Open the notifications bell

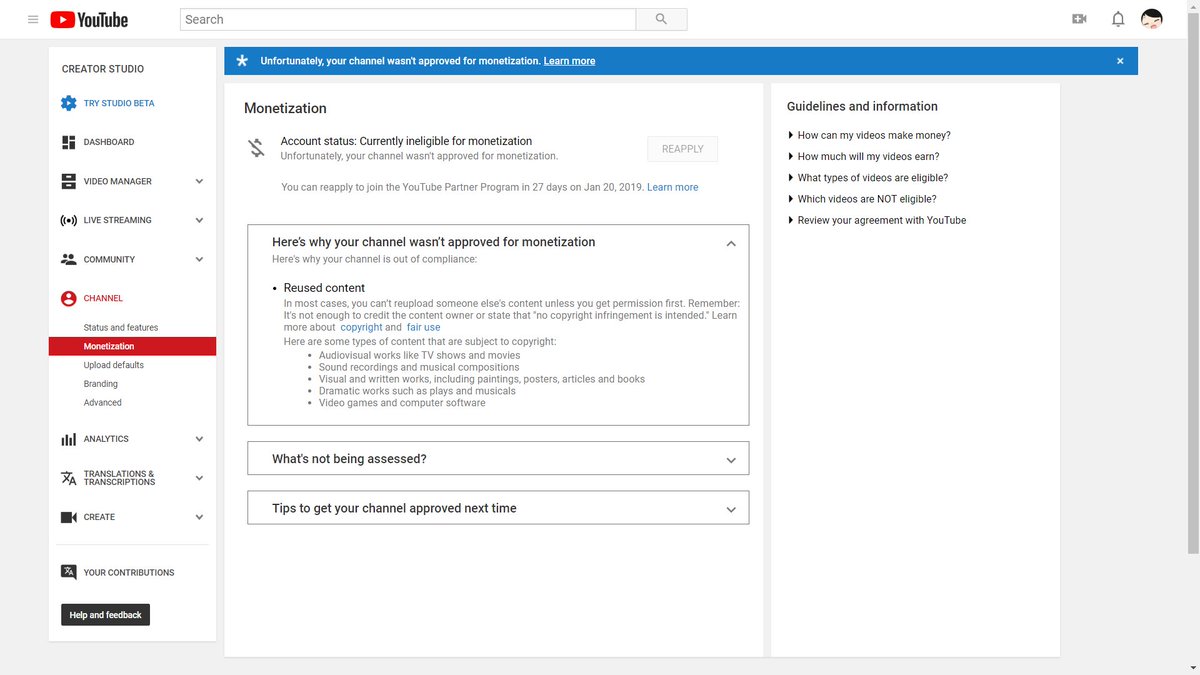[1118, 19]
